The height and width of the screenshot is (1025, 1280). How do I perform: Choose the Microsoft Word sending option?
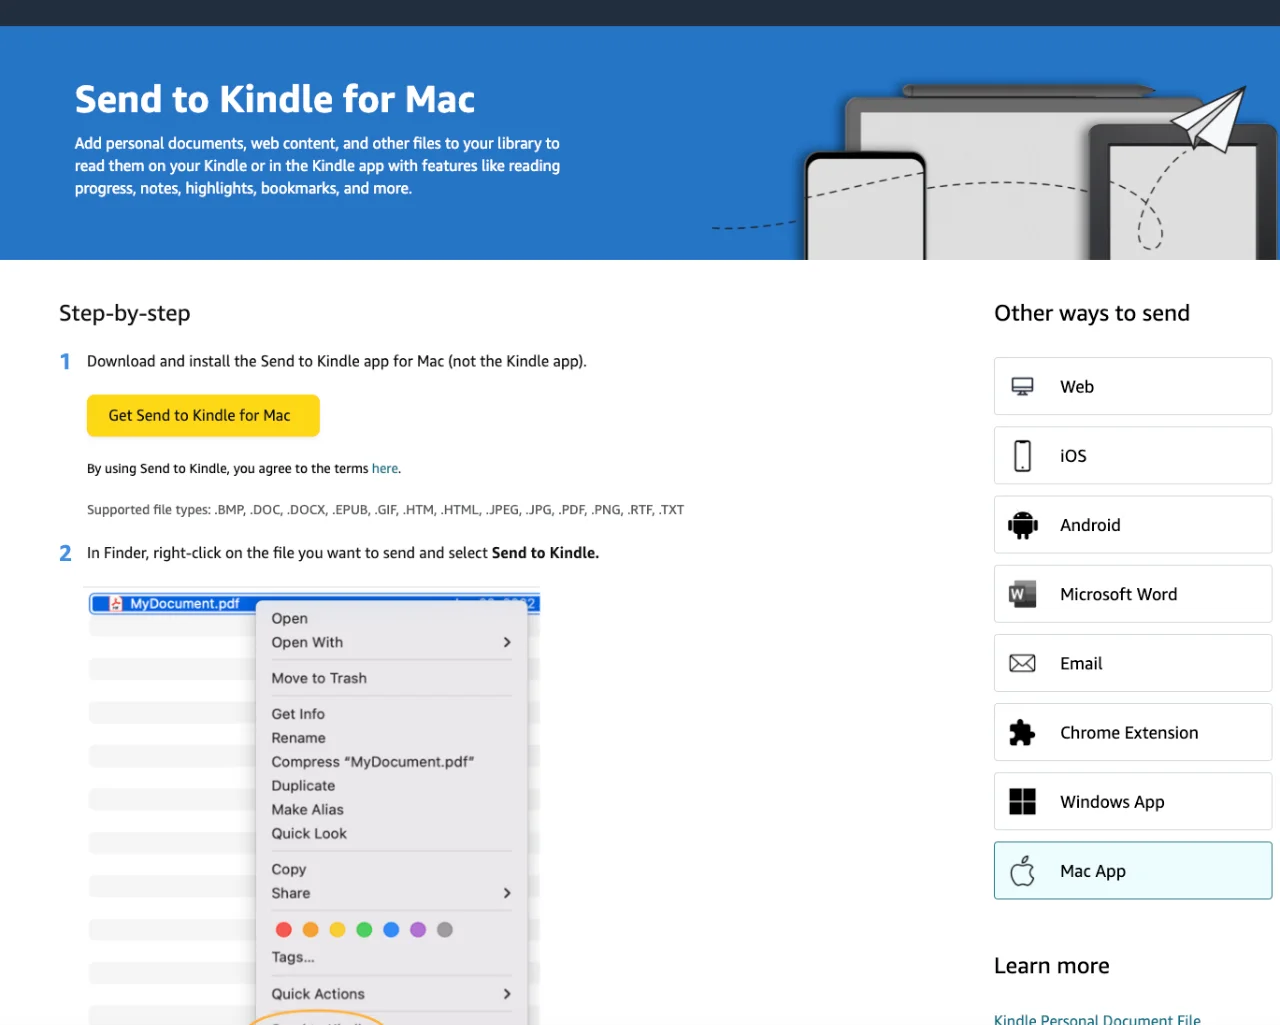coord(1133,594)
